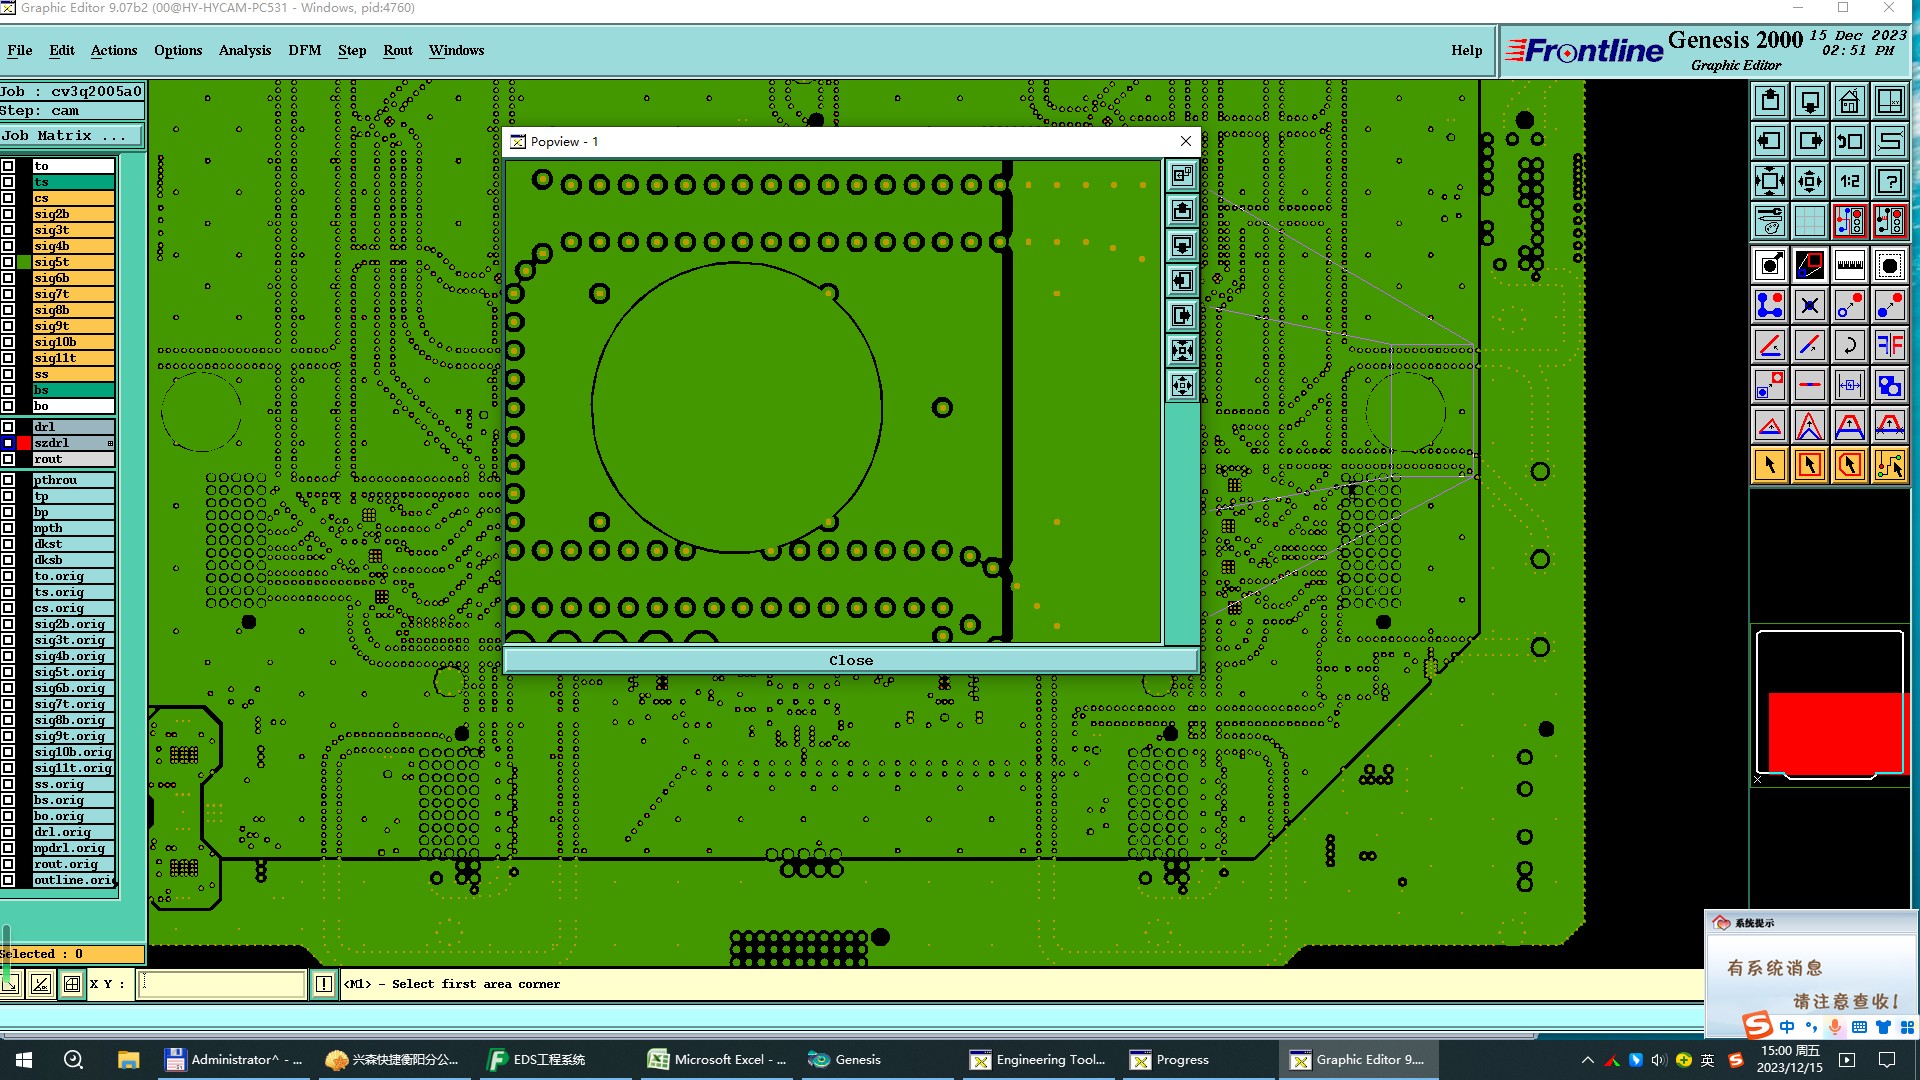Click the red szdrl layer color swatch

click(24, 443)
